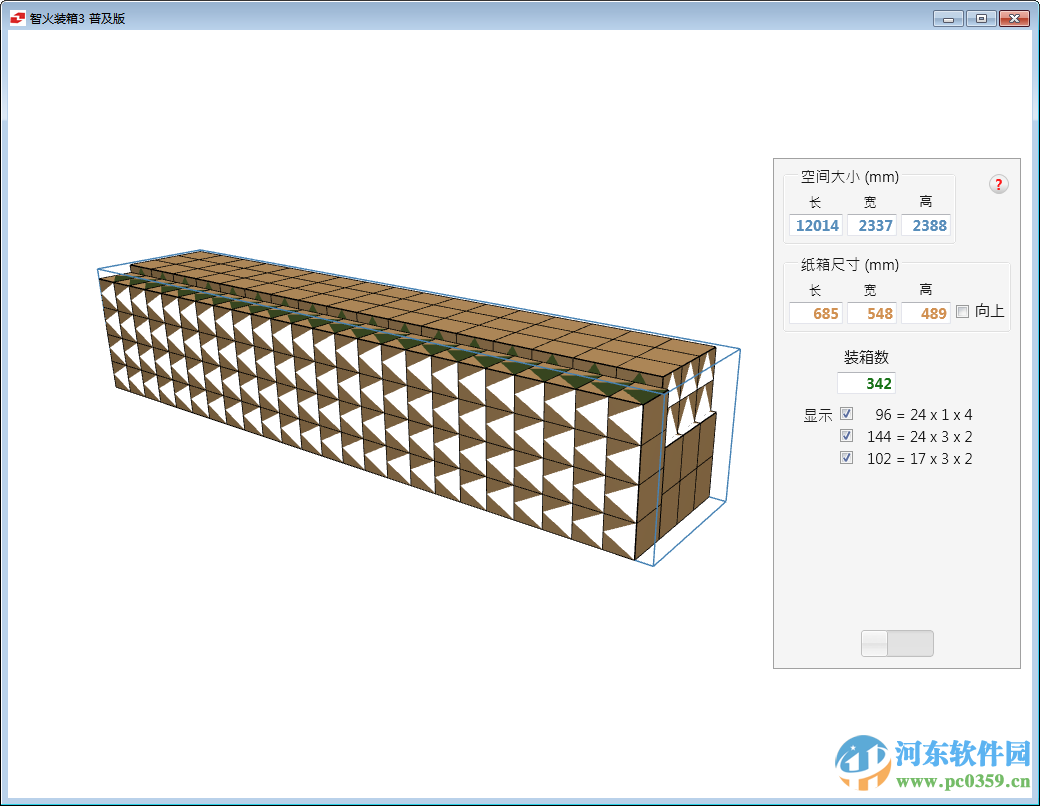Click the space length field 12014

(816, 226)
